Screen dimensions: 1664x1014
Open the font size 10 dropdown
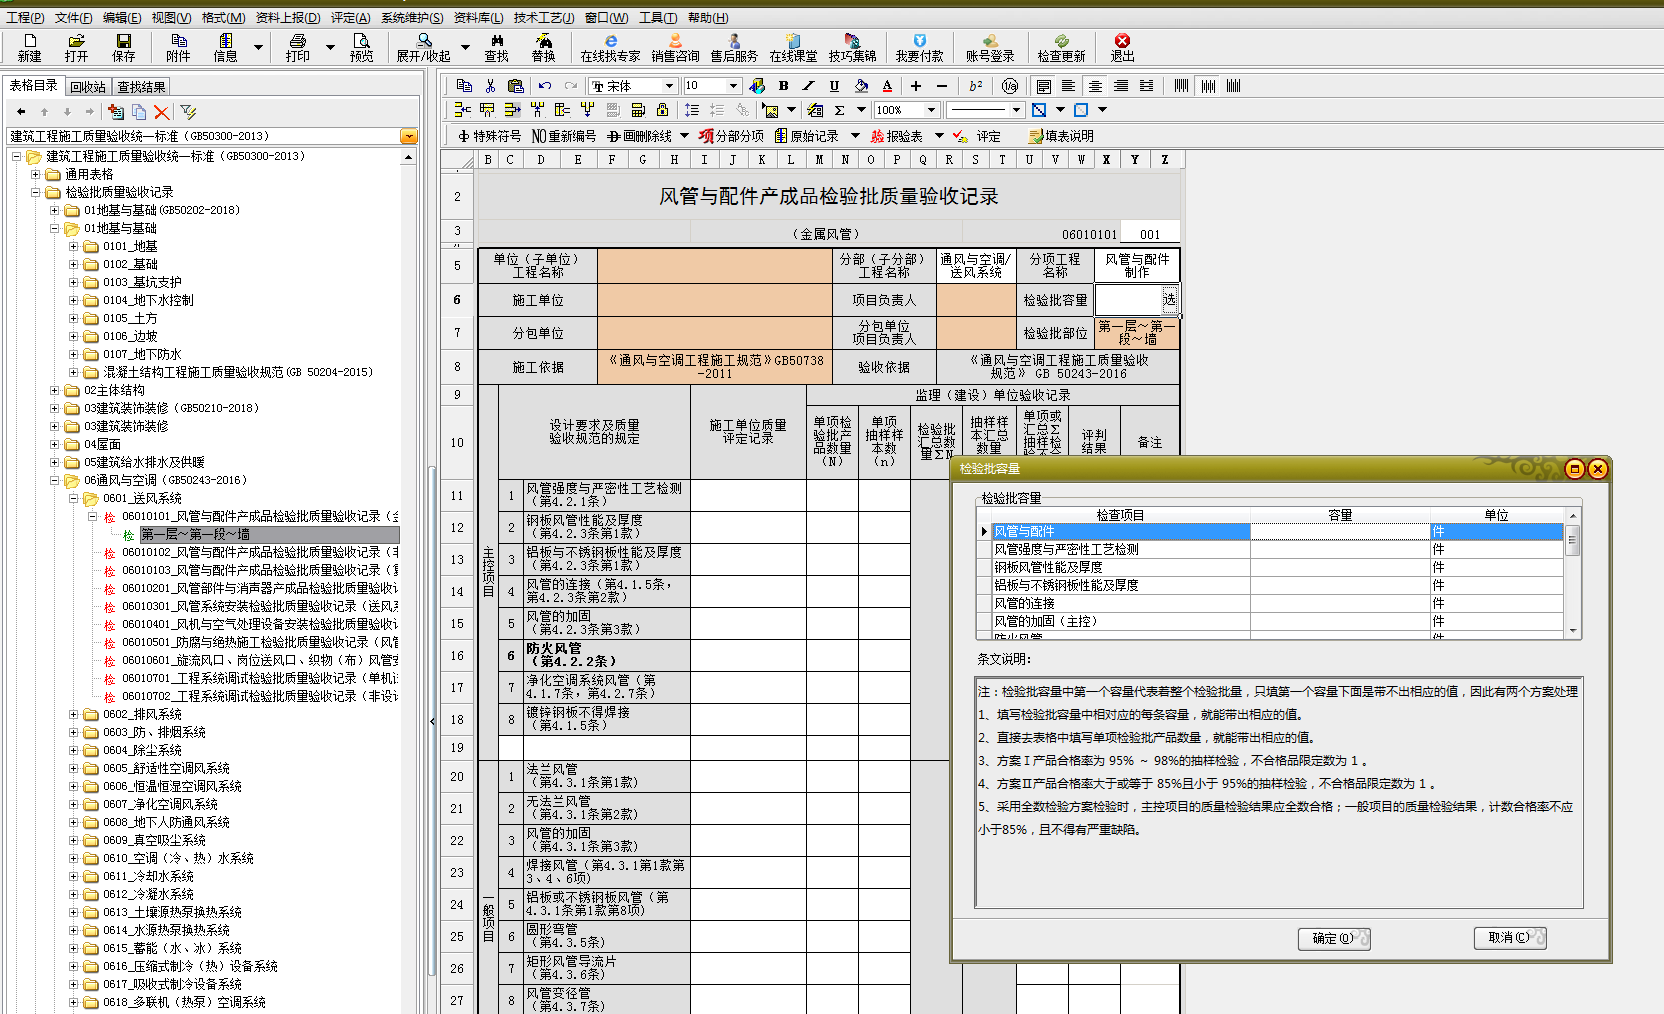click(733, 86)
